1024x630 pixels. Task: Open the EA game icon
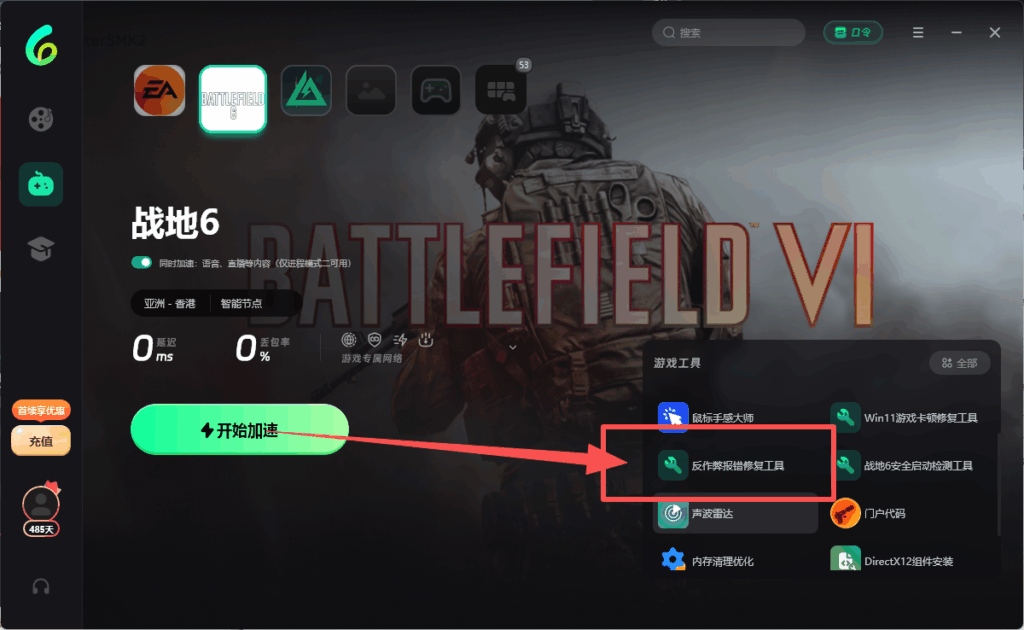tap(159, 90)
